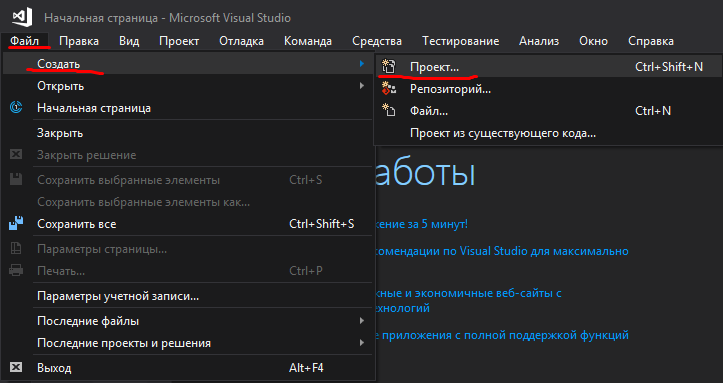
Task: Expand the Создать submenu arrow
Action: (362, 64)
